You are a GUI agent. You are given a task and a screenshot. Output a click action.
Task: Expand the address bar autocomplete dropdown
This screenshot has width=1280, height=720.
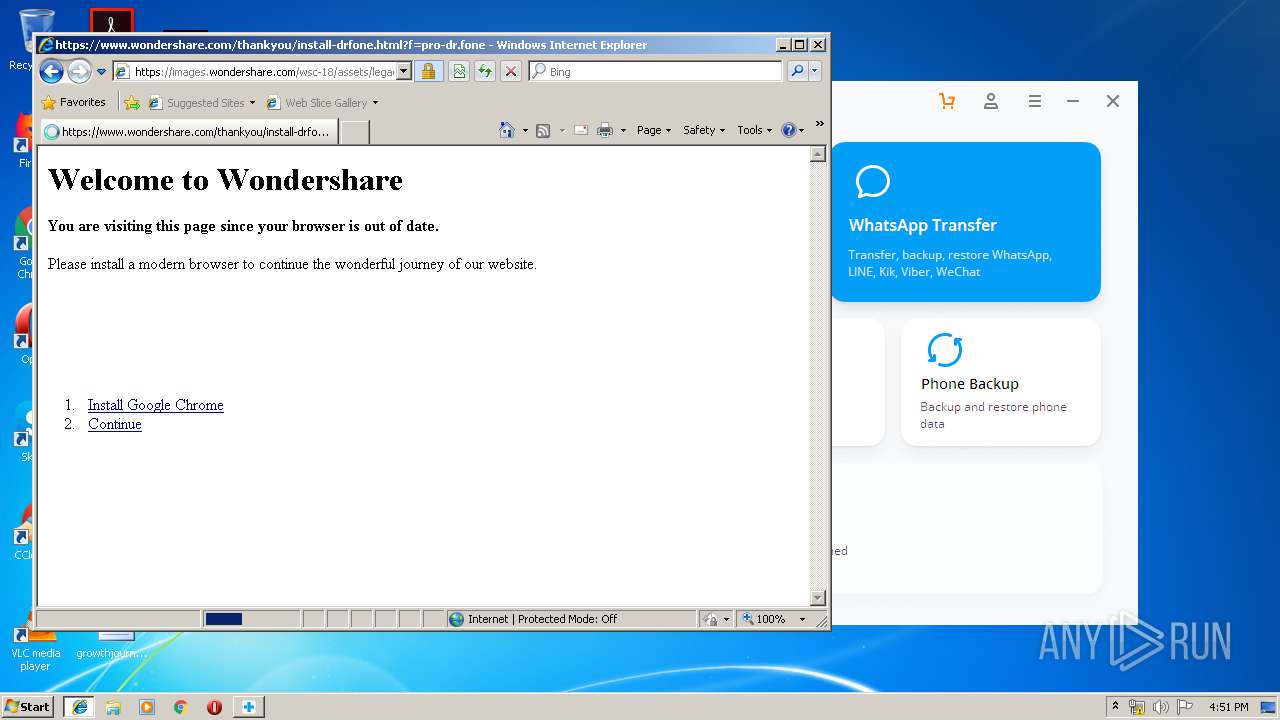point(404,71)
